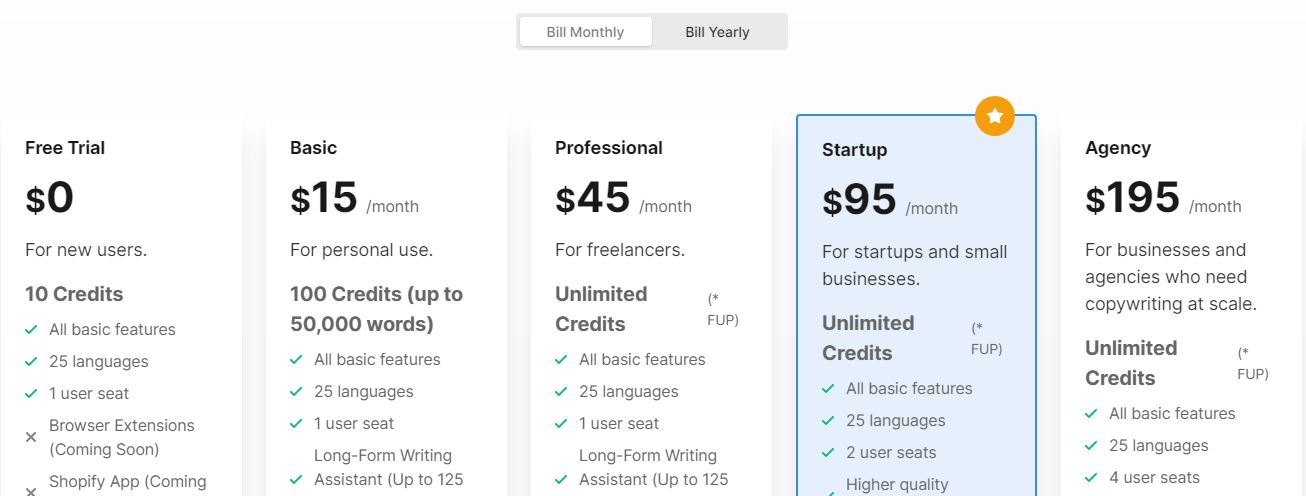Viewport: 1306px width, 496px height.
Task: Click the FUP note on the Agency plan
Action: coord(1253,363)
